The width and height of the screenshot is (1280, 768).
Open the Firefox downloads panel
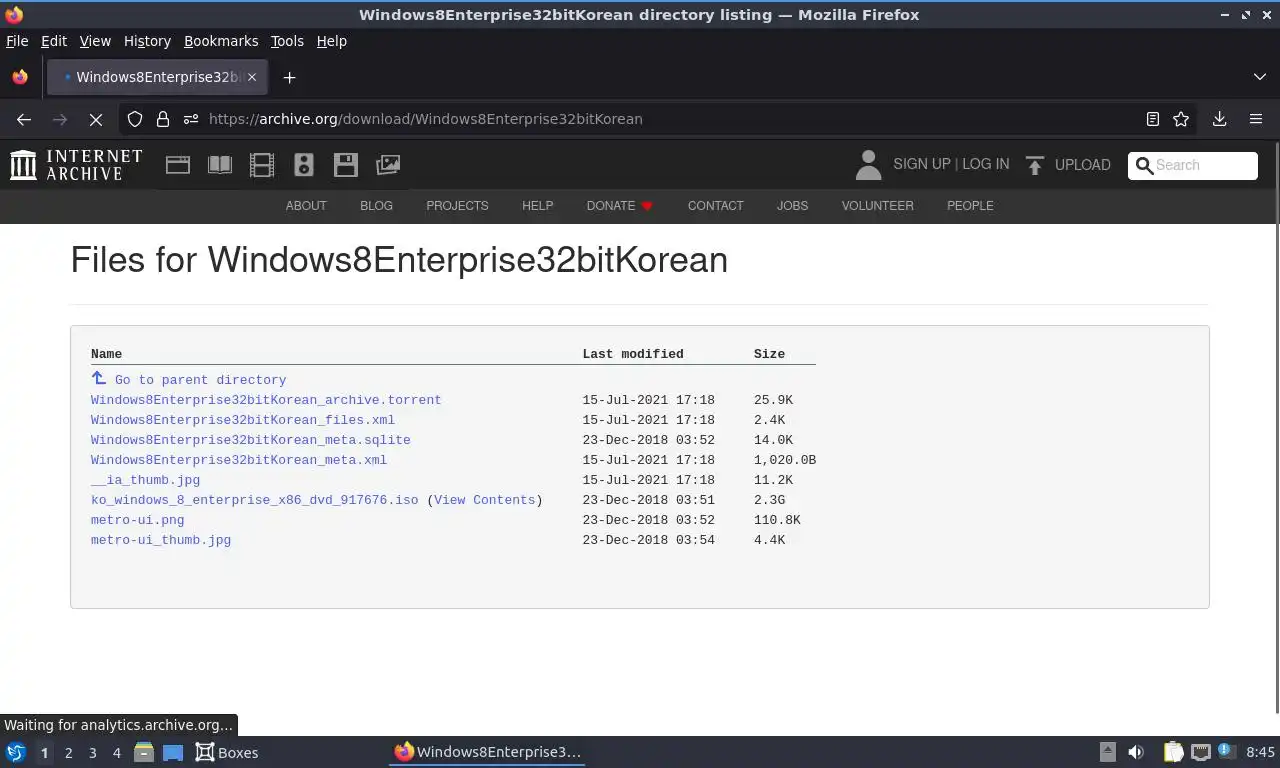pyautogui.click(x=1220, y=119)
